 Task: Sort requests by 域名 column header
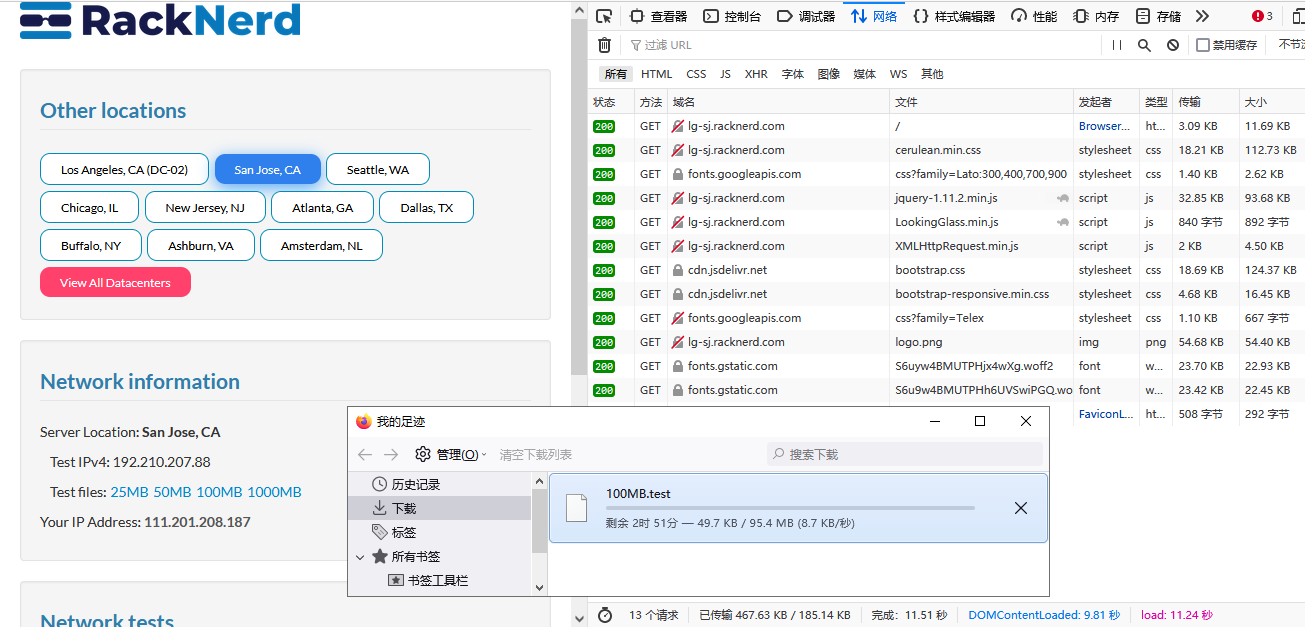coord(778,102)
